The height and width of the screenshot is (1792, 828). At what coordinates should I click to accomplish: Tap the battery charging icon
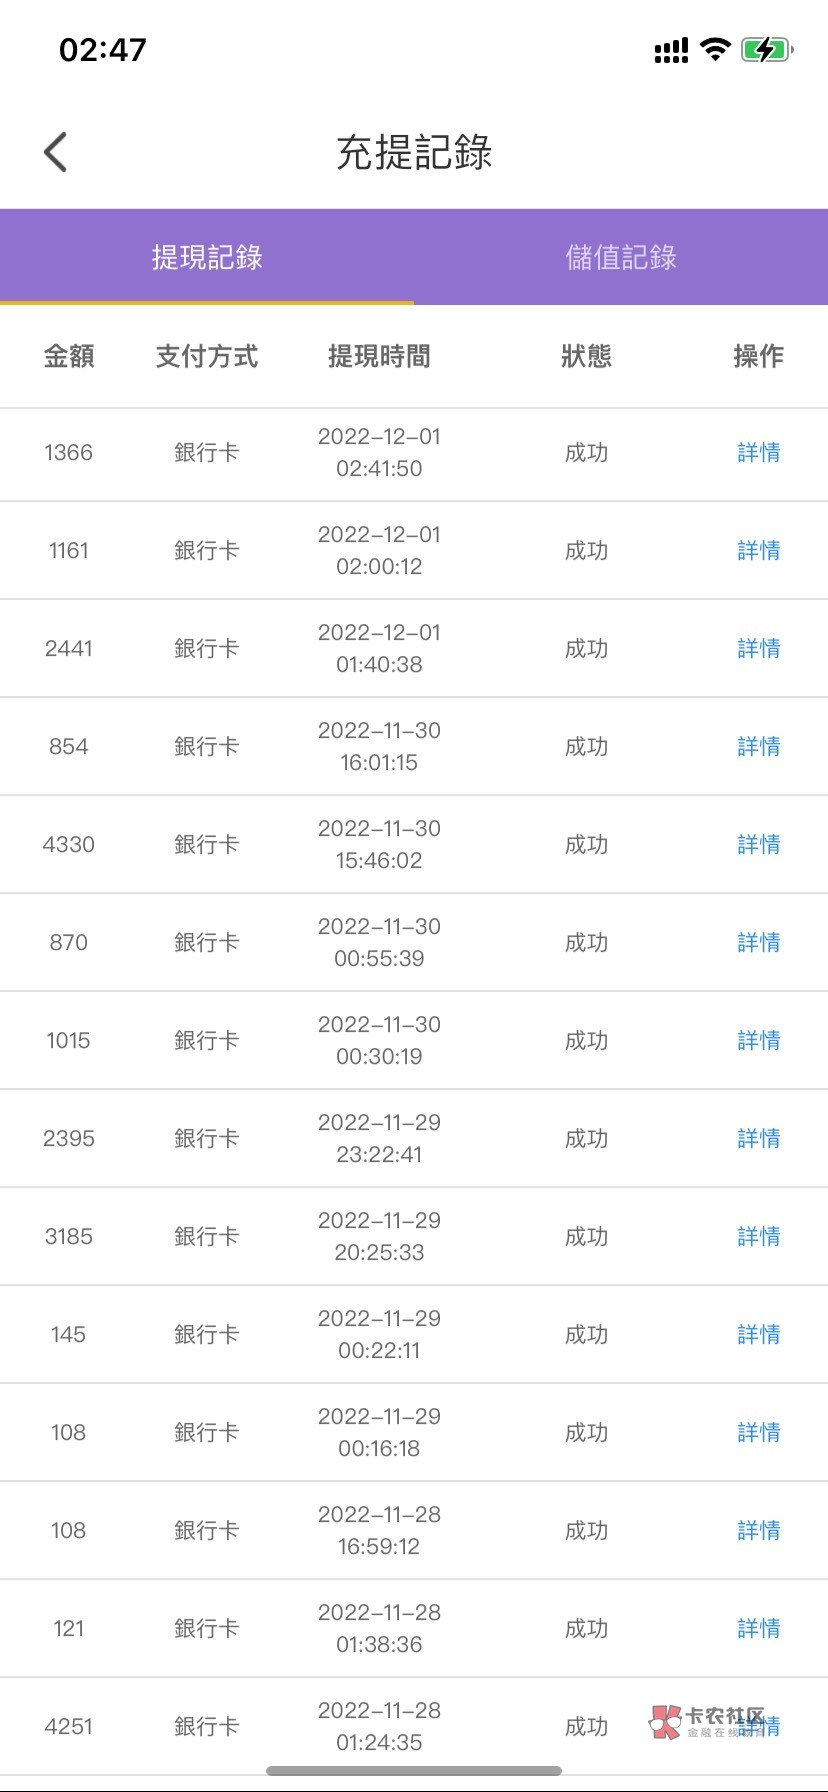click(x=766, y=49)
